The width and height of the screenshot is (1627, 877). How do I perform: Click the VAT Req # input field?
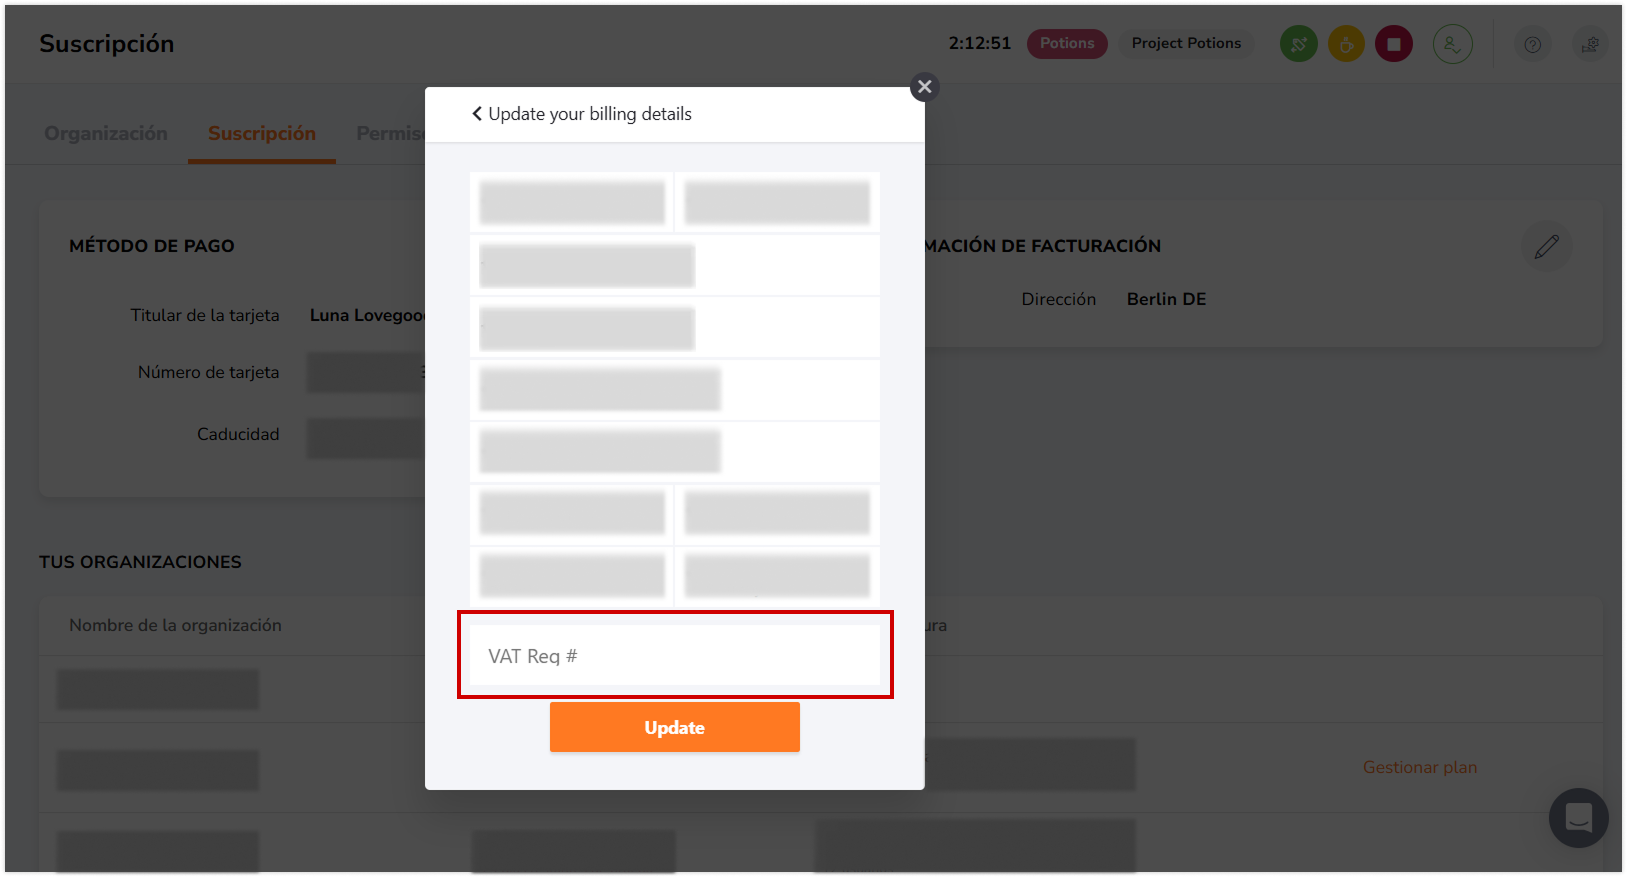(674, 654)
